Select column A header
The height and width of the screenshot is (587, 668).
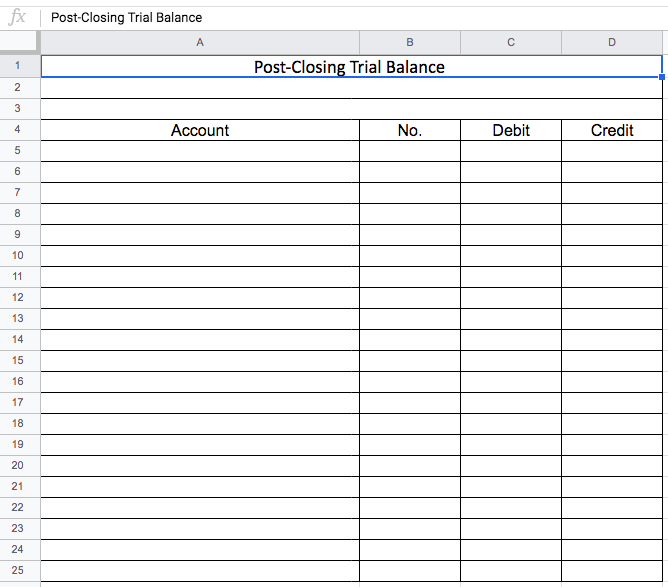point(200,42)
